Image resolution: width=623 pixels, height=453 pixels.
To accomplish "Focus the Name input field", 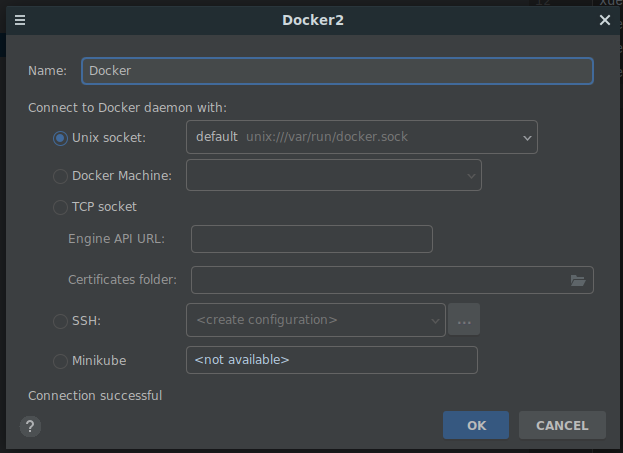I will coord(337,71).
